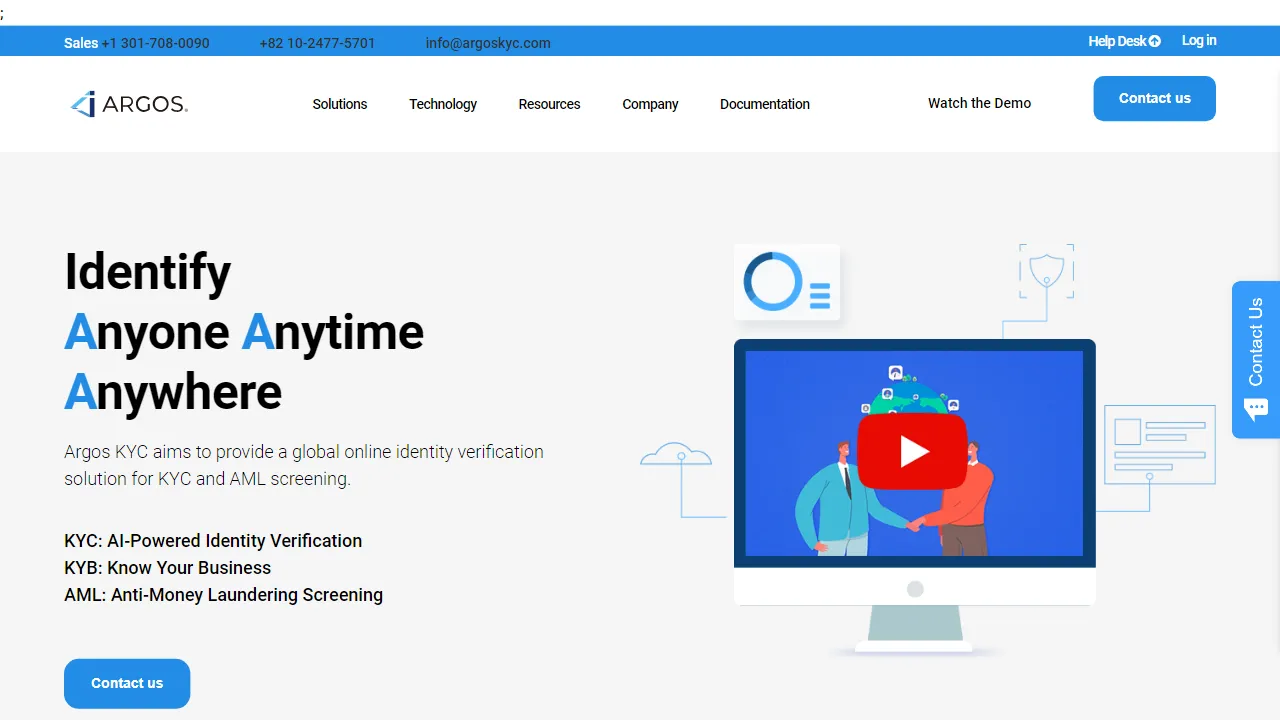This screenshot has width=1280, height=720.
Task: Click Watch the Demo link
Action: pyautogui.click(x=979, y=103)
